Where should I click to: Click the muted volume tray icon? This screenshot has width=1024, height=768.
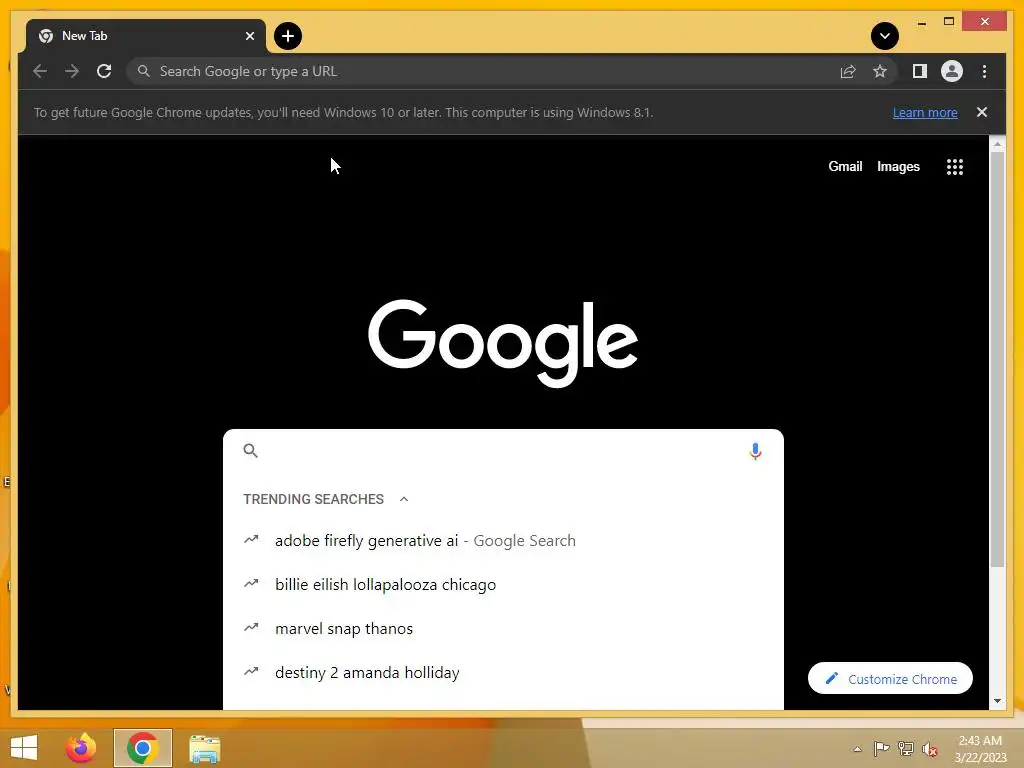point(929,749)
